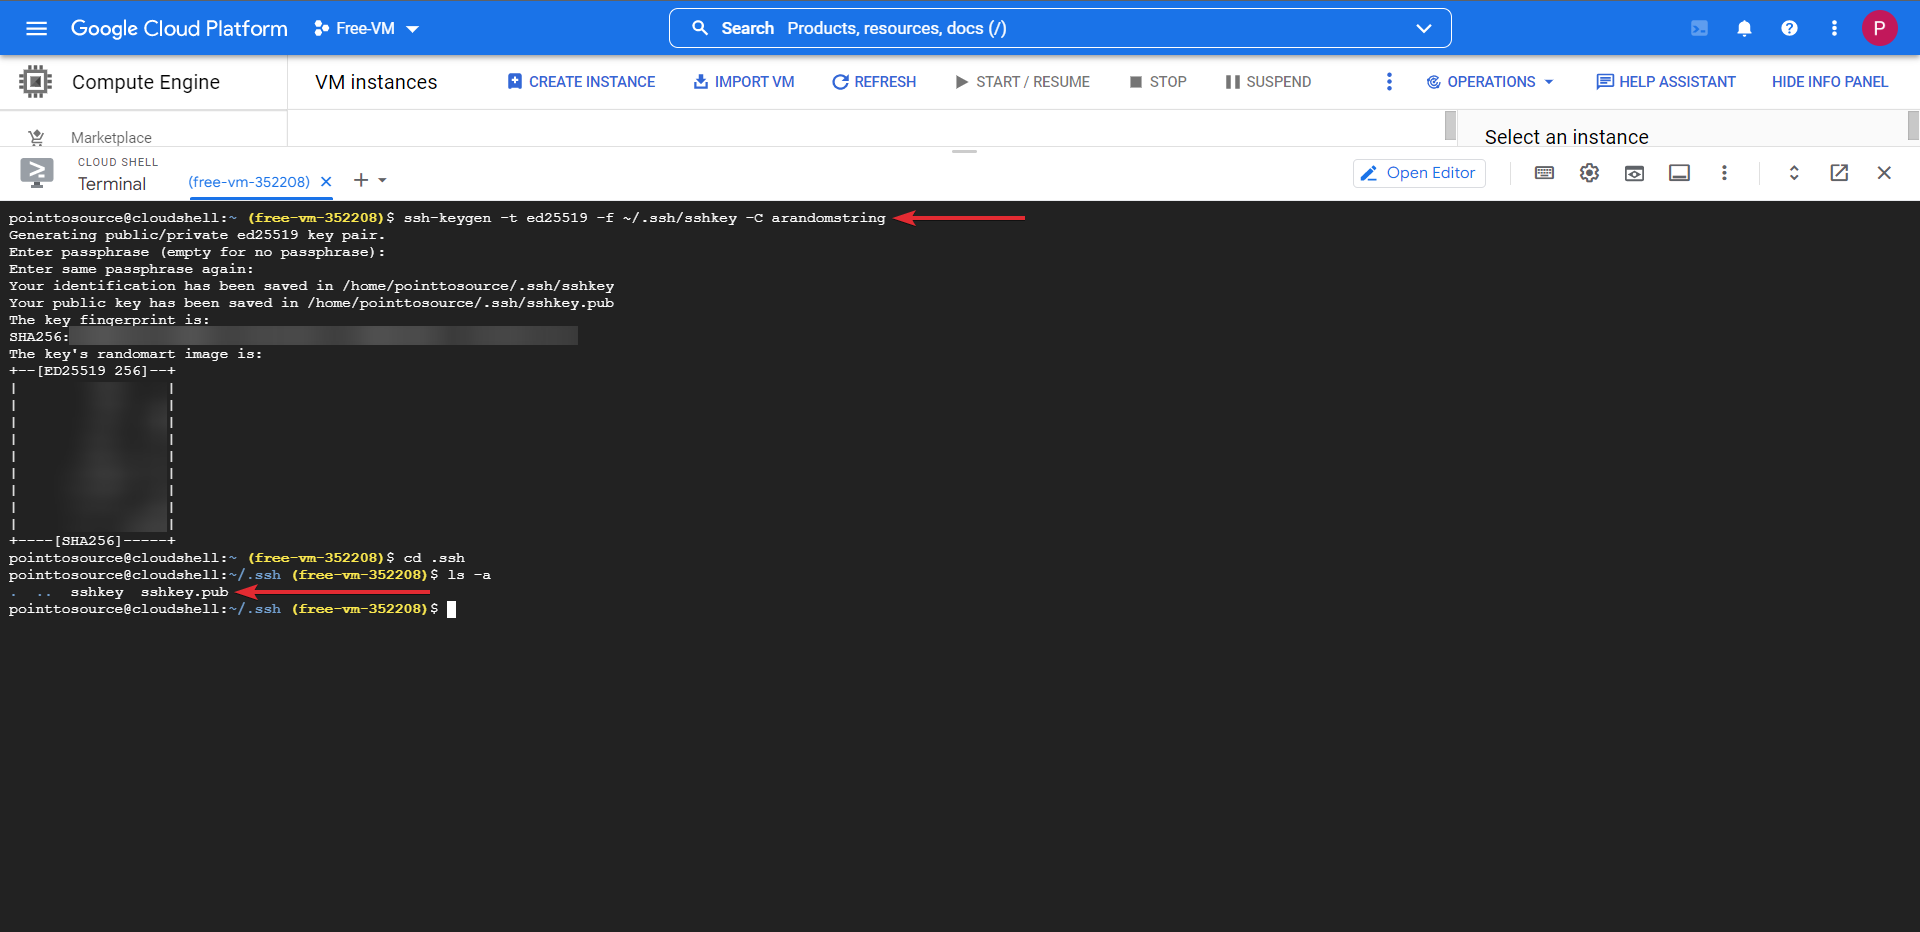Open Marketplace in the sidebar
Viewport: 1920px width, 932px height.
pos(111,137)
